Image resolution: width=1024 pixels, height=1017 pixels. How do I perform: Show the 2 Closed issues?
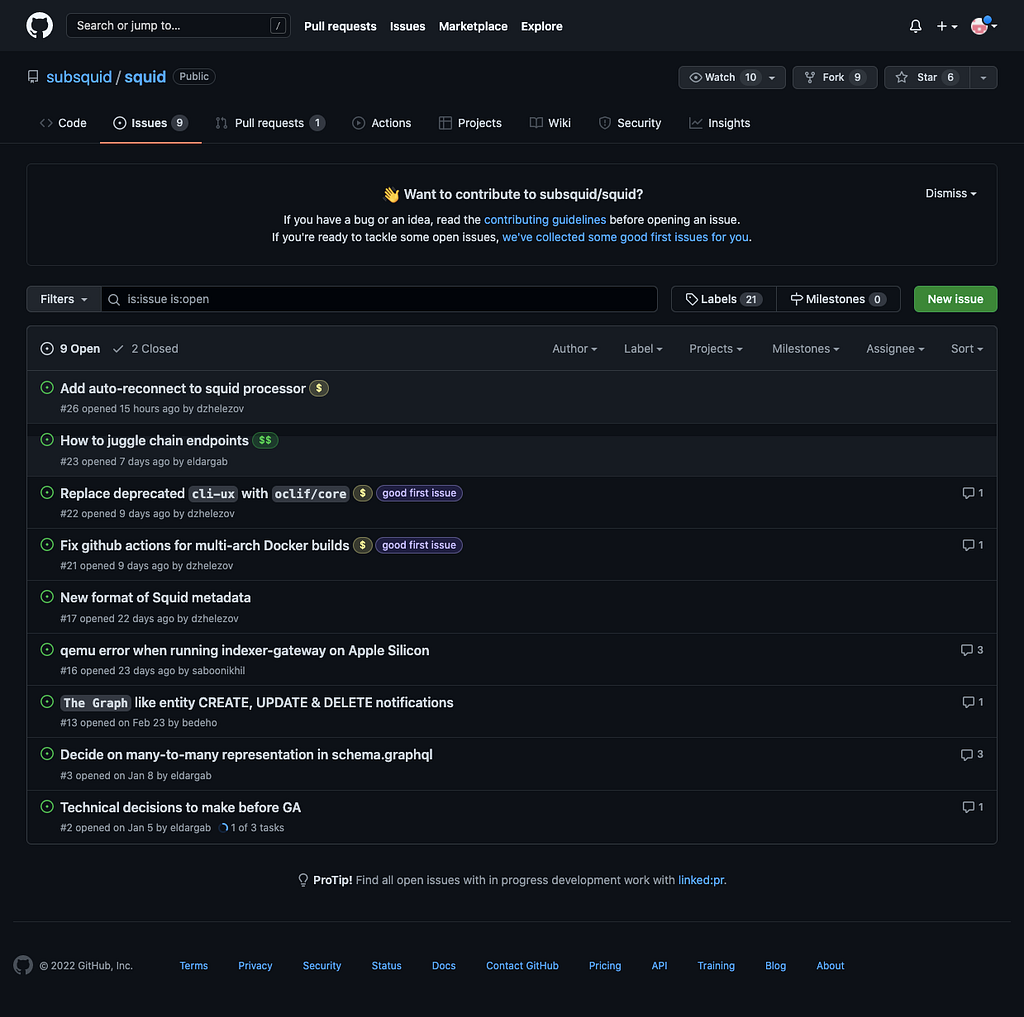click(146, 349)
